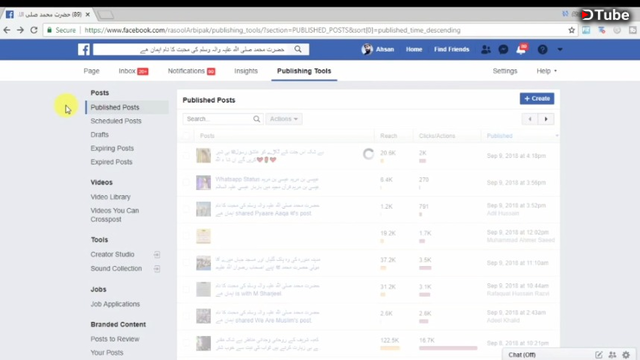Open the Notifications tab
This screenshot has width=640, height=360.
191,71
